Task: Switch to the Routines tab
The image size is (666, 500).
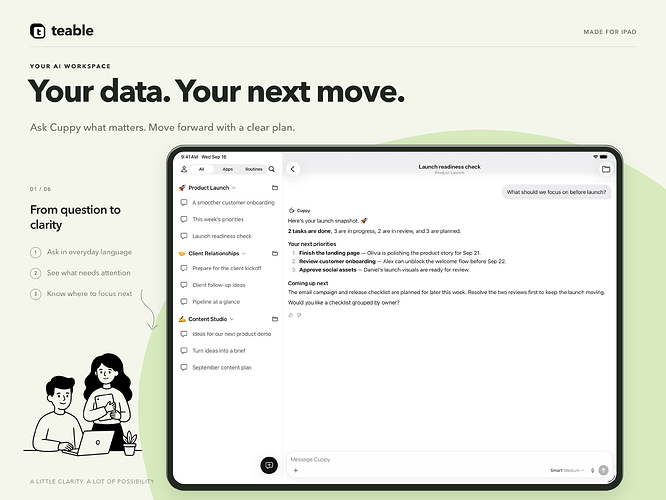Action: 254,169
